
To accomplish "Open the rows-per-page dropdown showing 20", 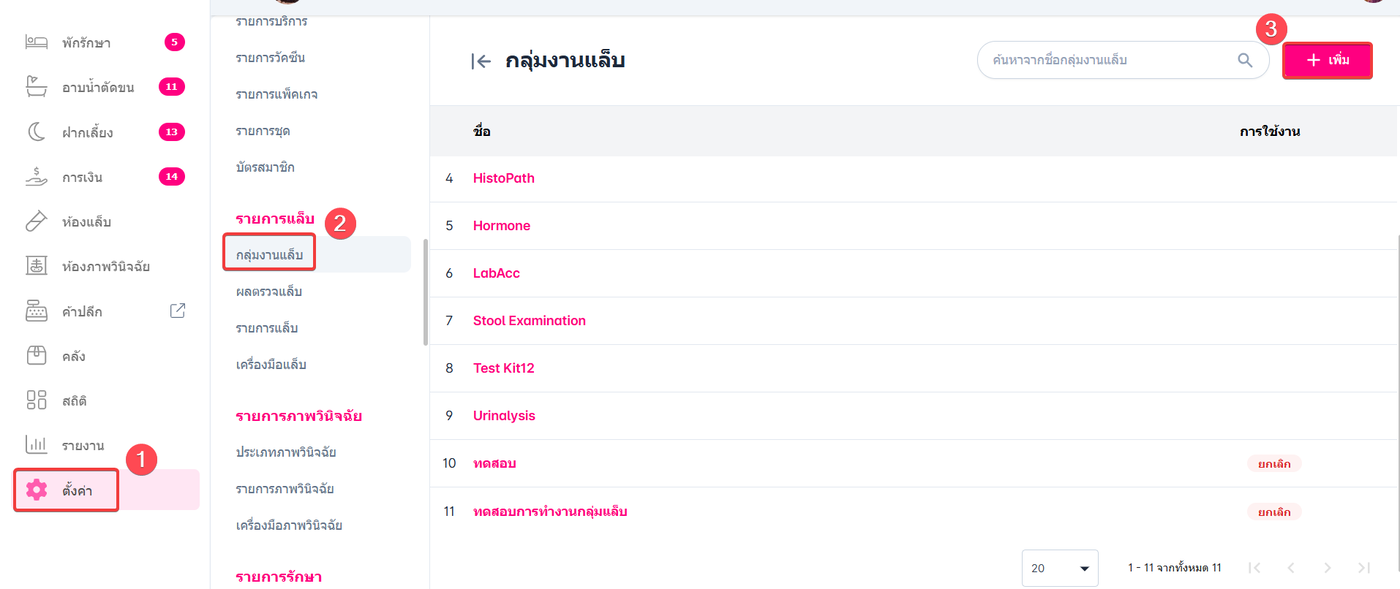I will (x=1060, y=568).
